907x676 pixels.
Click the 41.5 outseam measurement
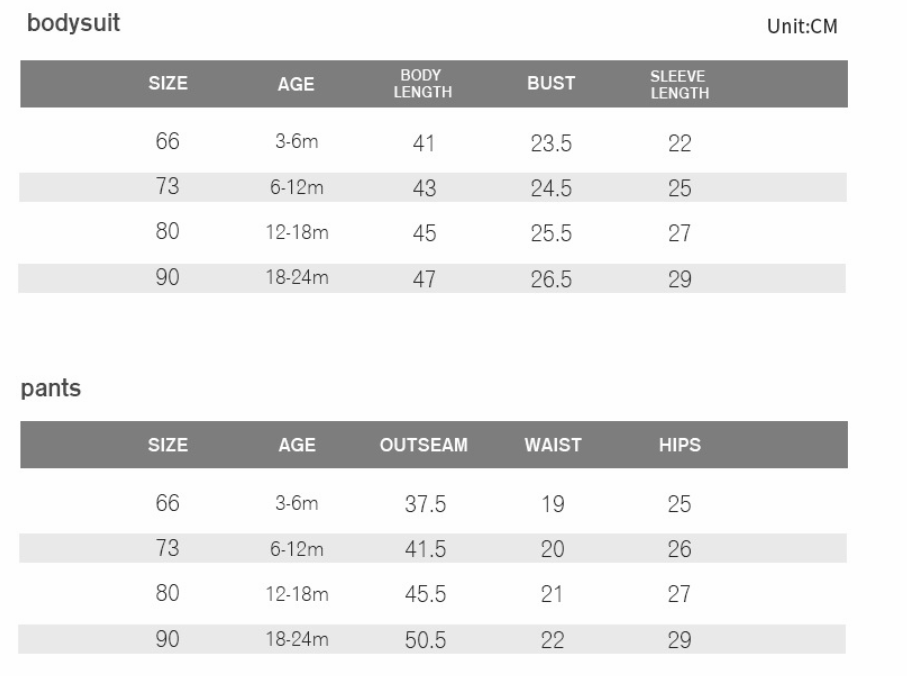click(x=425, y=550)
